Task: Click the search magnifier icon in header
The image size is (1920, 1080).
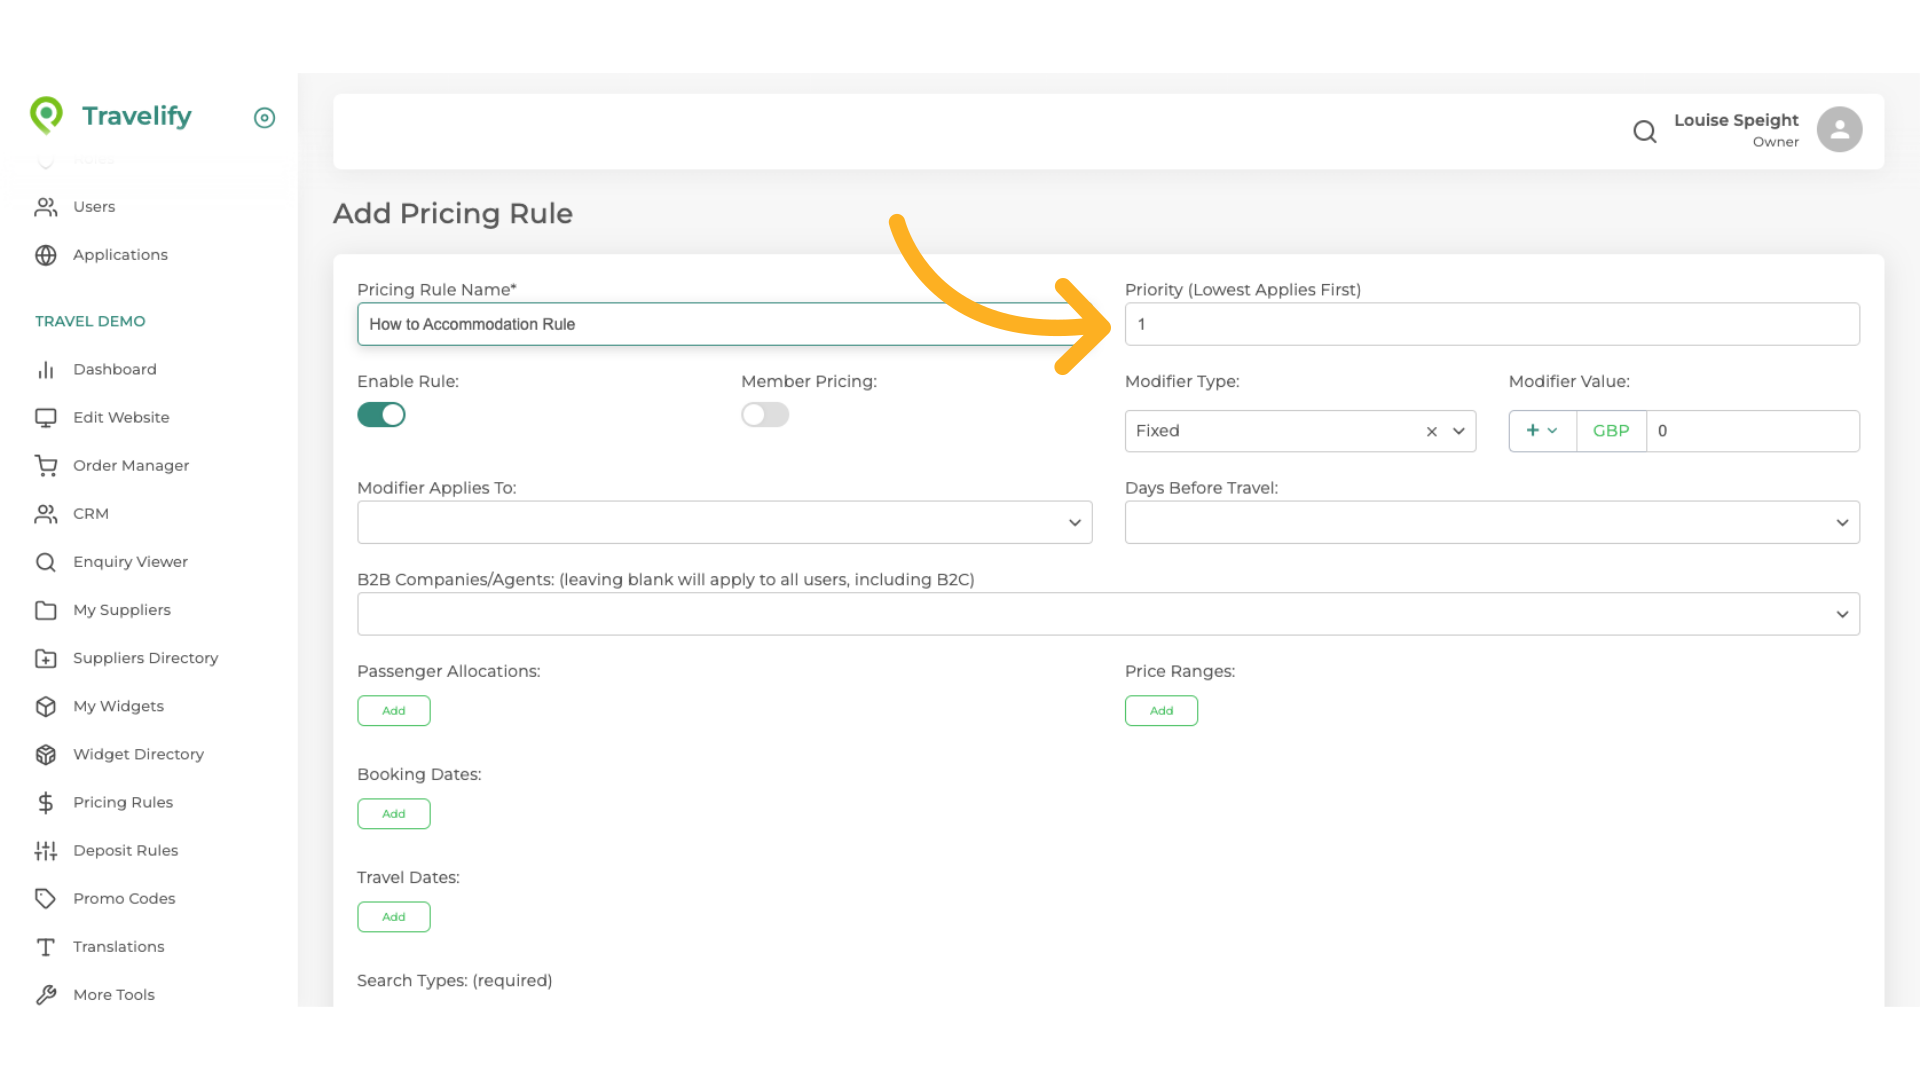Action: 1644,131
